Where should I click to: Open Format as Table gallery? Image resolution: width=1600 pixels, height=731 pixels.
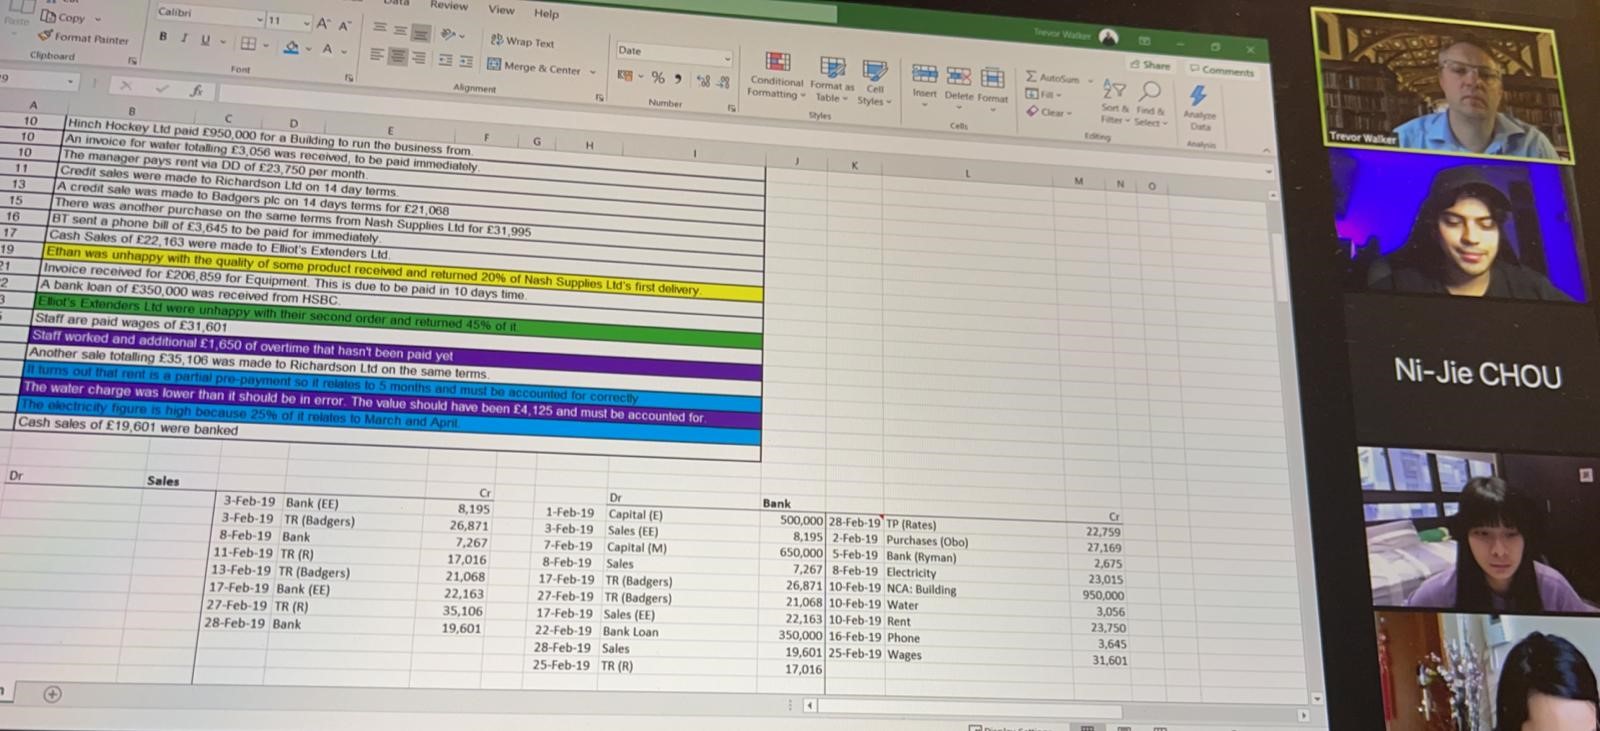pos(832,80)
